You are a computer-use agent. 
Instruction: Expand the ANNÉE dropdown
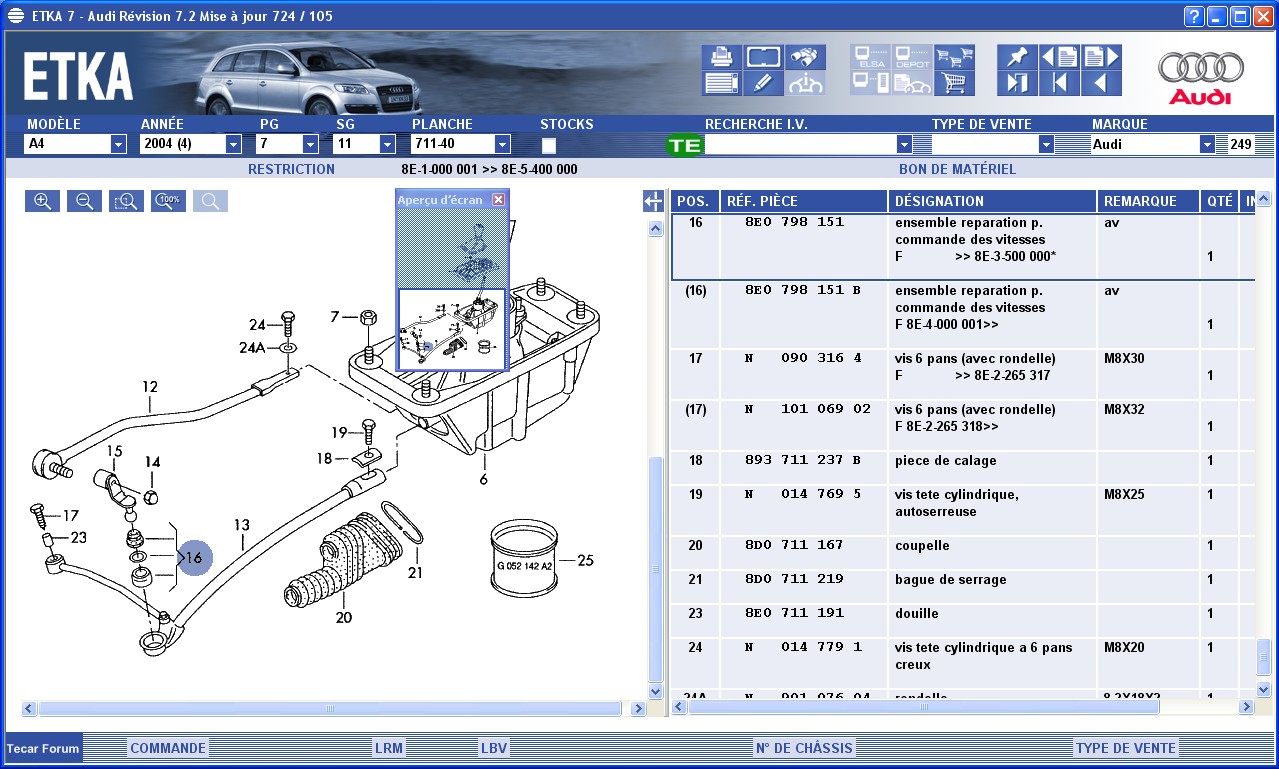[233, 144]
